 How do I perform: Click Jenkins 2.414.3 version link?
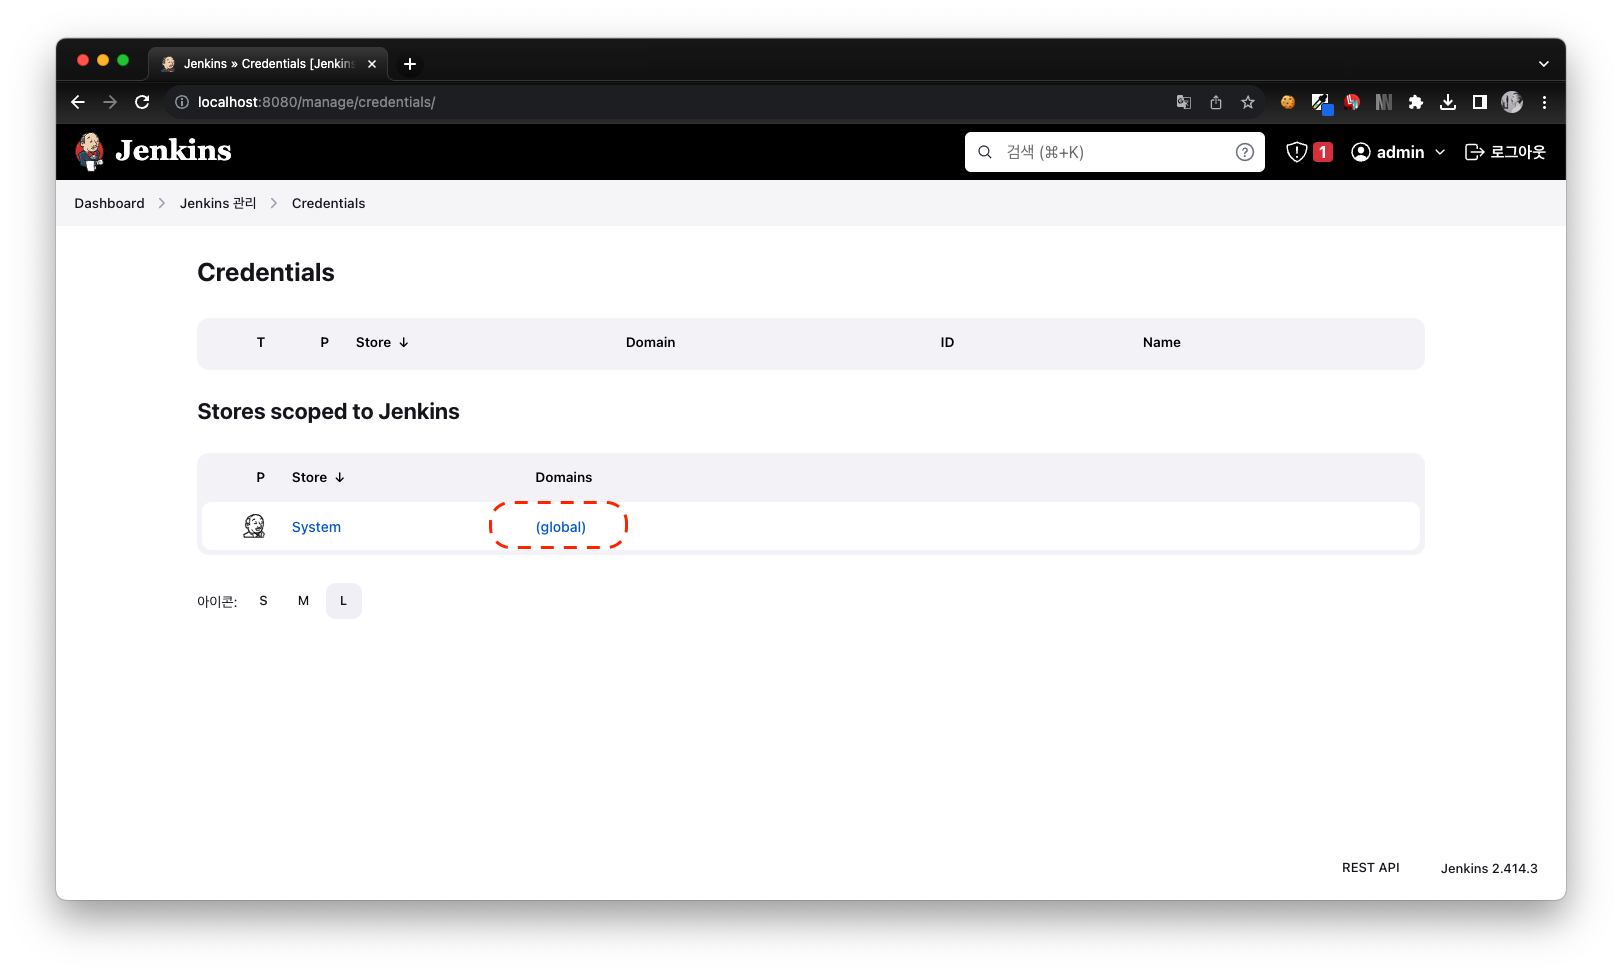[1489, 868]
